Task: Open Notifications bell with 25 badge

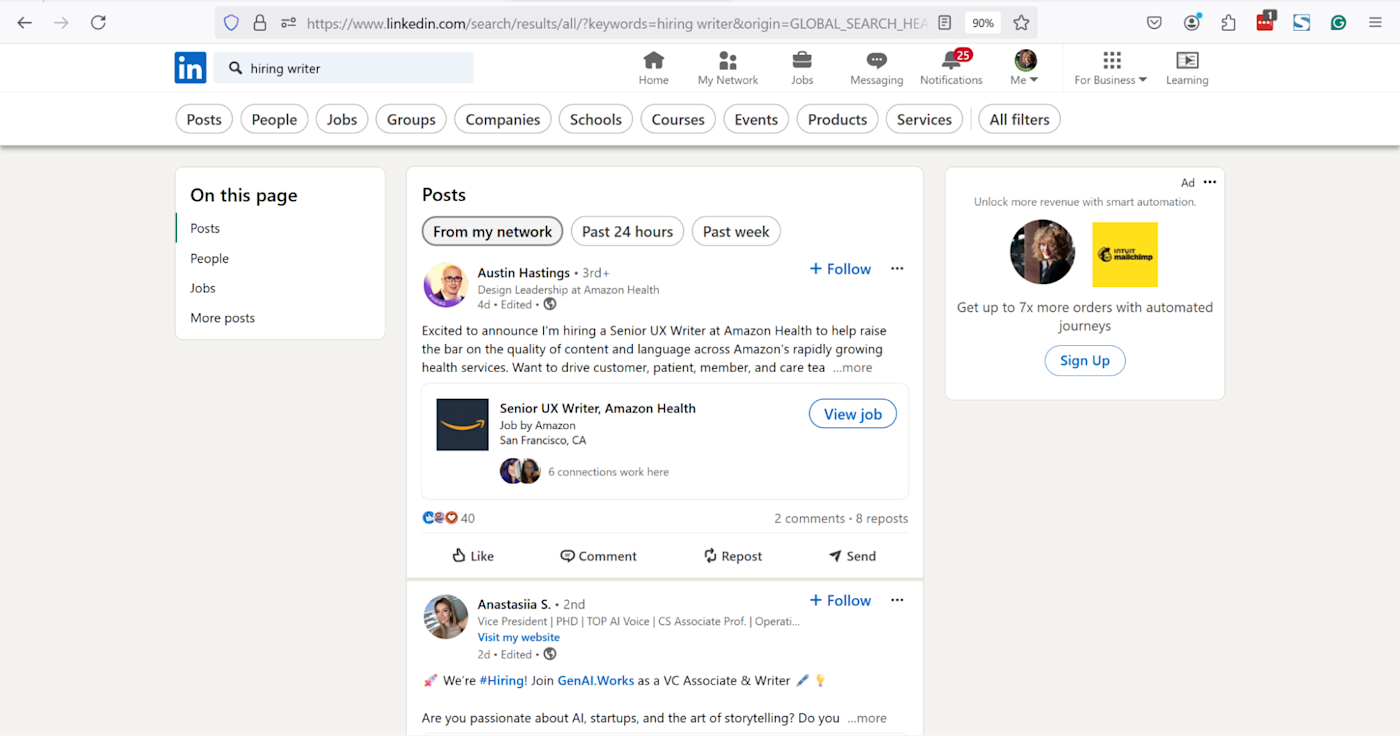Action: coord(951,68)
